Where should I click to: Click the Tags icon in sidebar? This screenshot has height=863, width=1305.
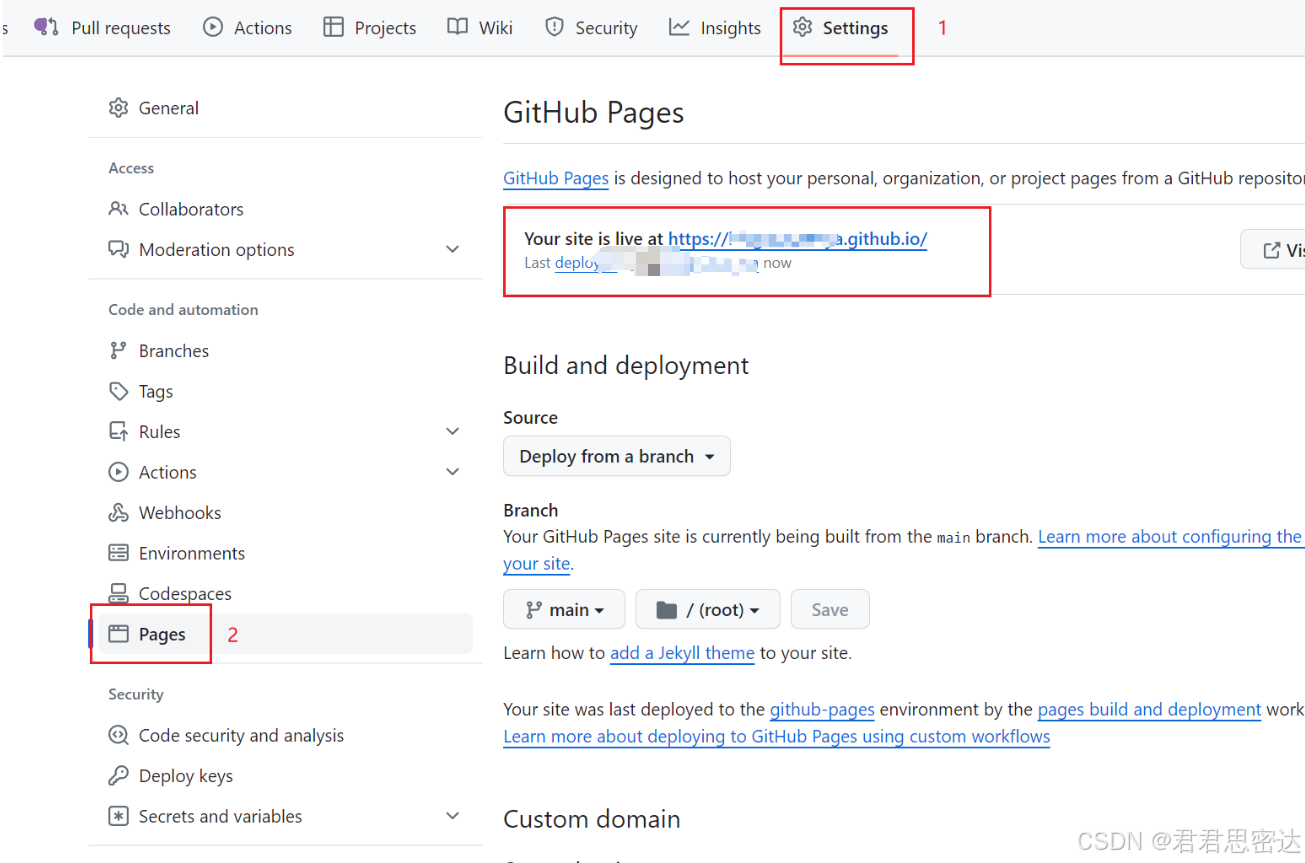[x=119, y=391]
